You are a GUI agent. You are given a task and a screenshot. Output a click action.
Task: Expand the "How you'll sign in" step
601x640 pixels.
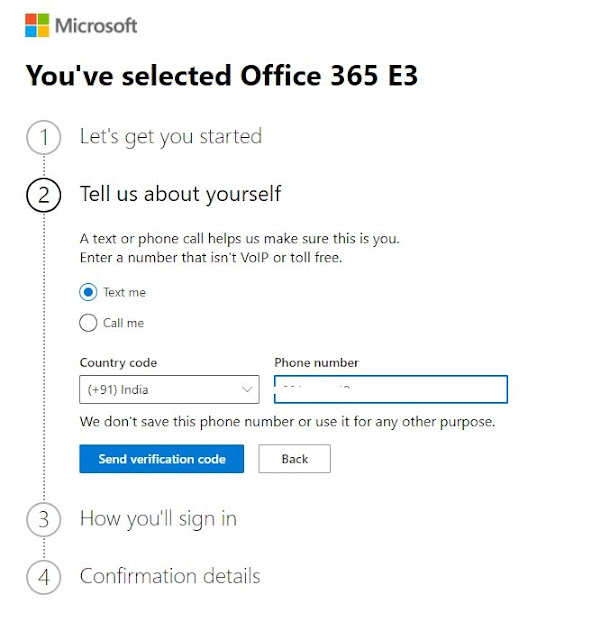tap(158, 519)
